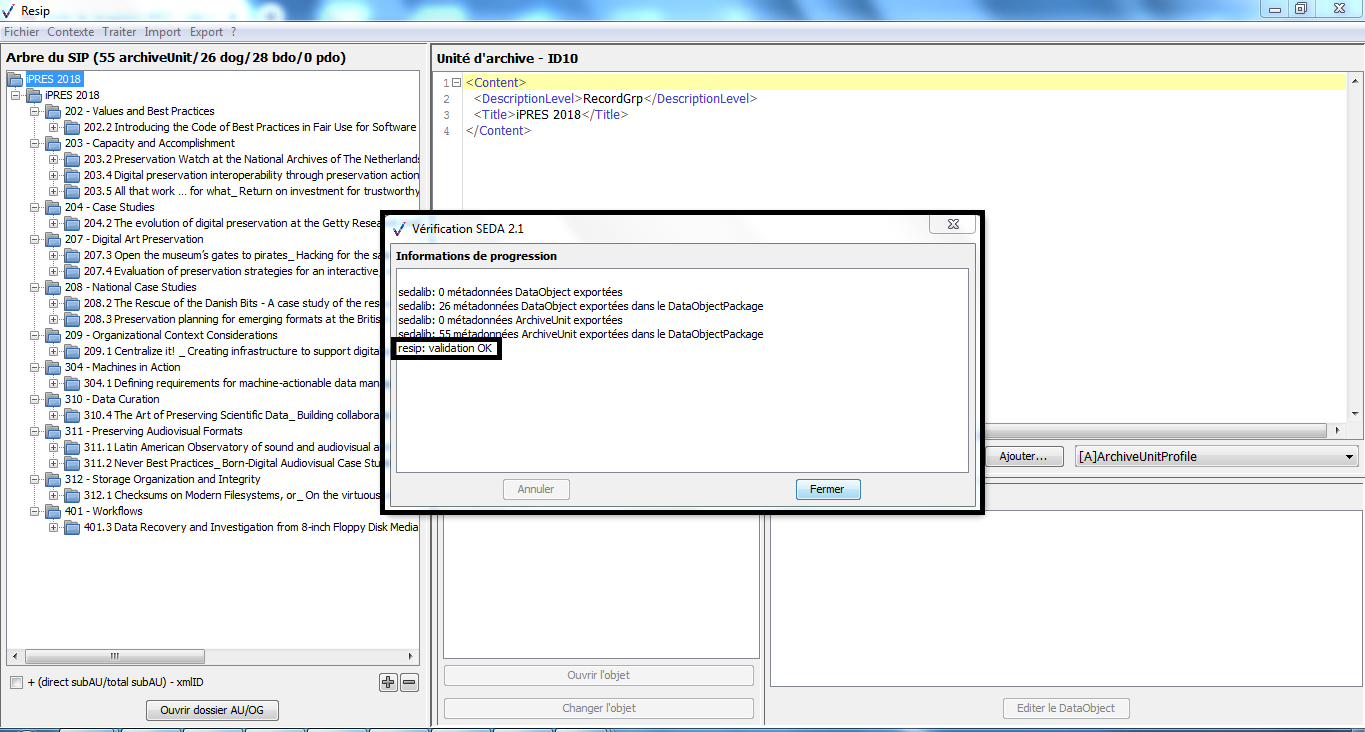This screenshot has width=1365, height=732.
Task: Click the Ouvrir dossier AU/OG button
Action: tap(212, 710)
